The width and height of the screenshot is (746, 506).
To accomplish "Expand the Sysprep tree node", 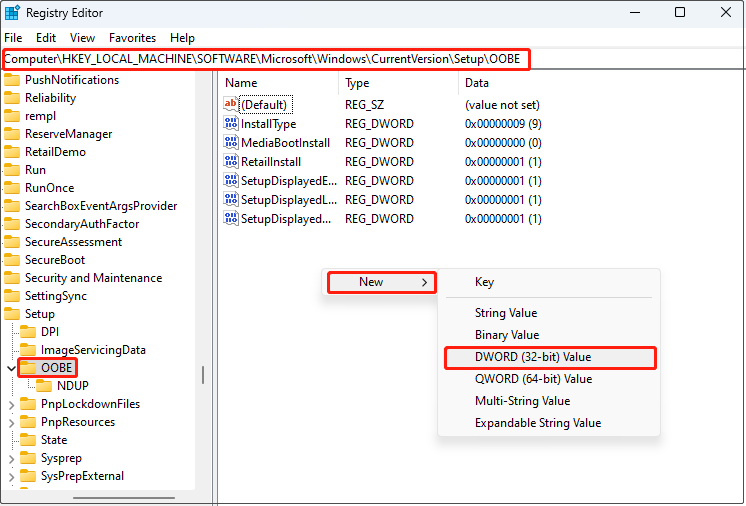I will (11, 458).
